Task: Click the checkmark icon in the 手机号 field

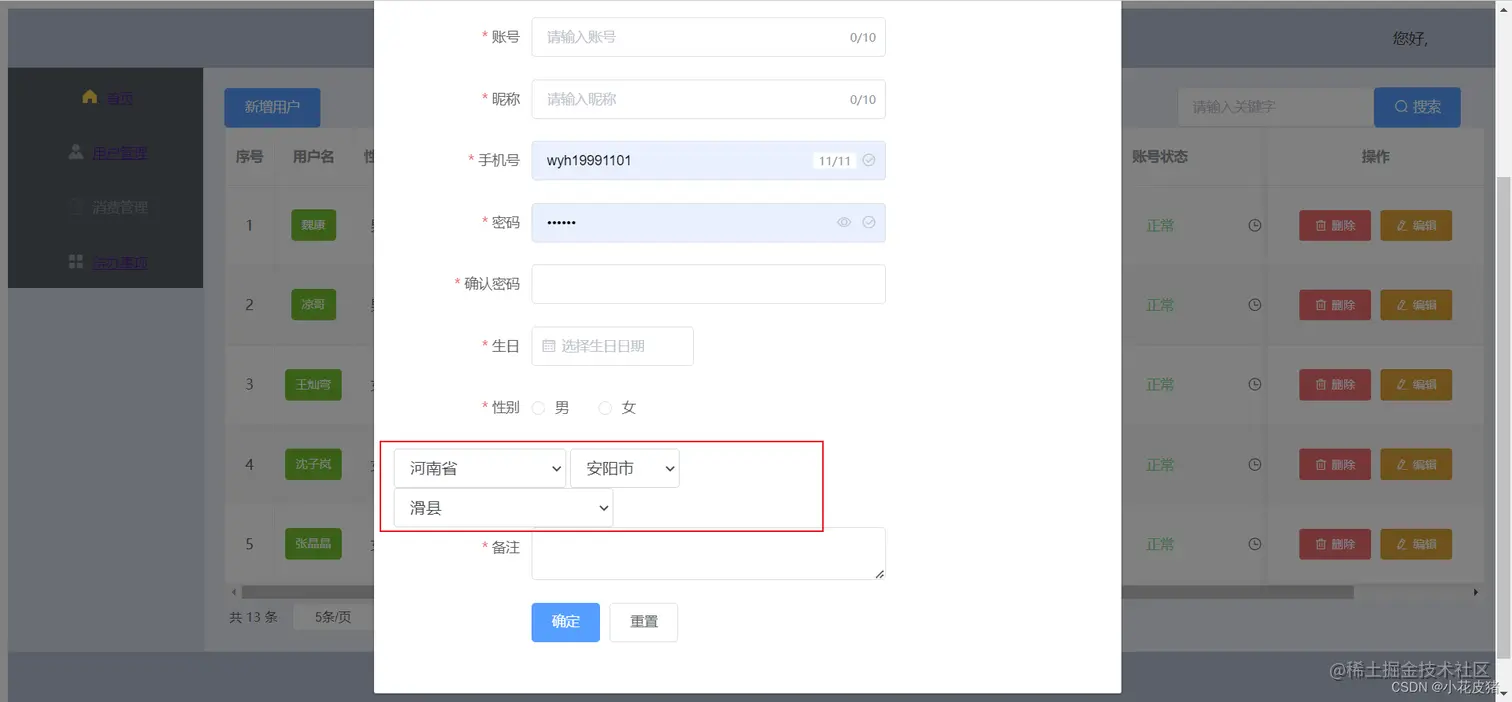Action: click(868, 160)
